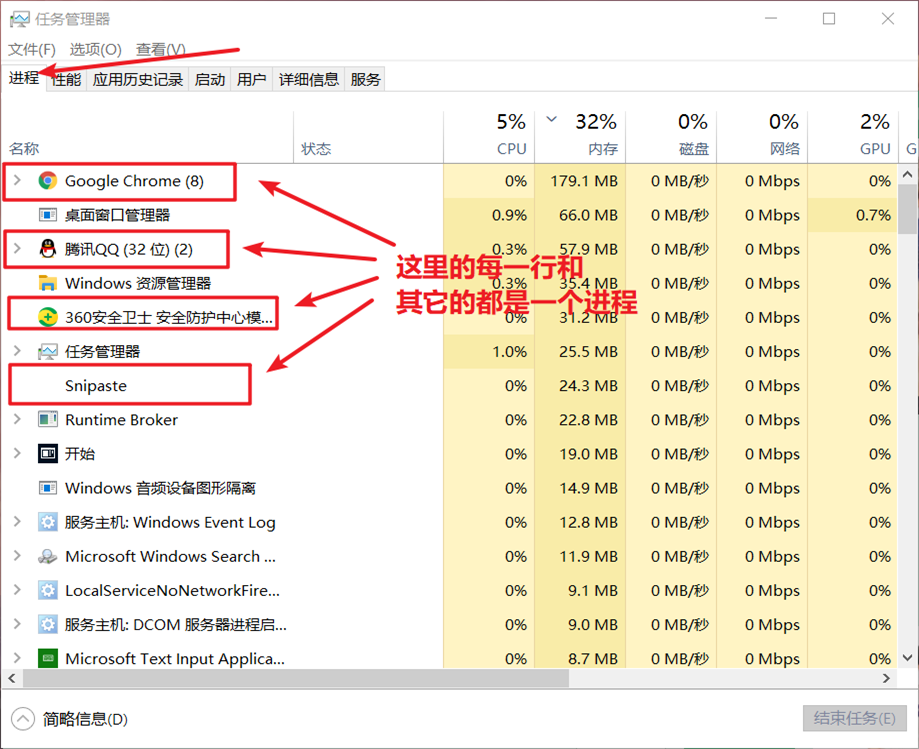Screen dimensions: 919x749
Task: Expand the Google Chrome (8) process group
Action: click(18, 181)
